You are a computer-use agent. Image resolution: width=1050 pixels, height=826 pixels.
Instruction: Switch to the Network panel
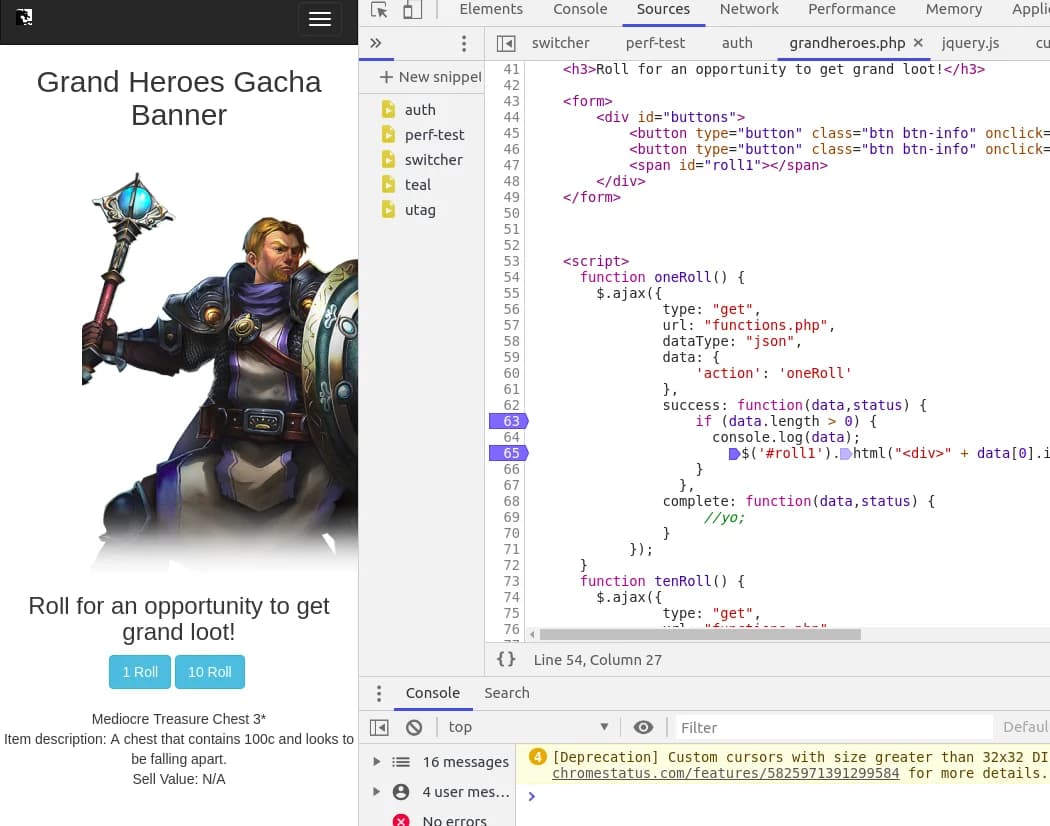pos(749,9)
